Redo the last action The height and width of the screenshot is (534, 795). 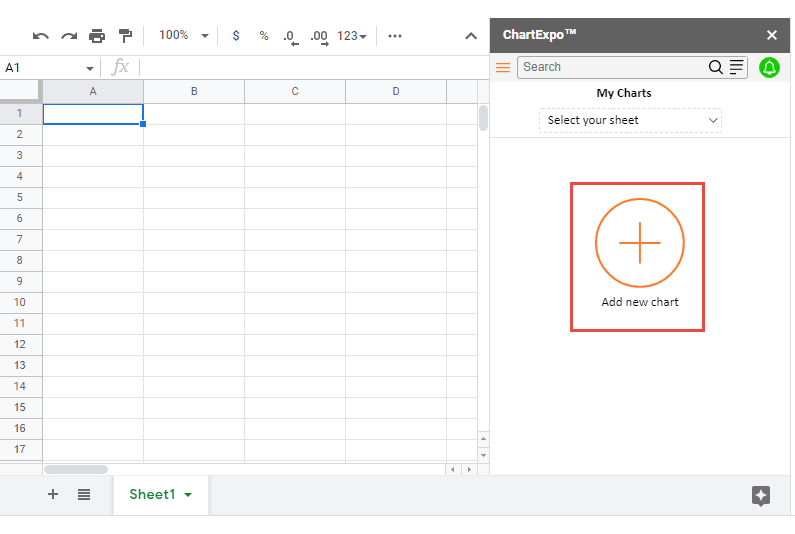pos(69,36)
